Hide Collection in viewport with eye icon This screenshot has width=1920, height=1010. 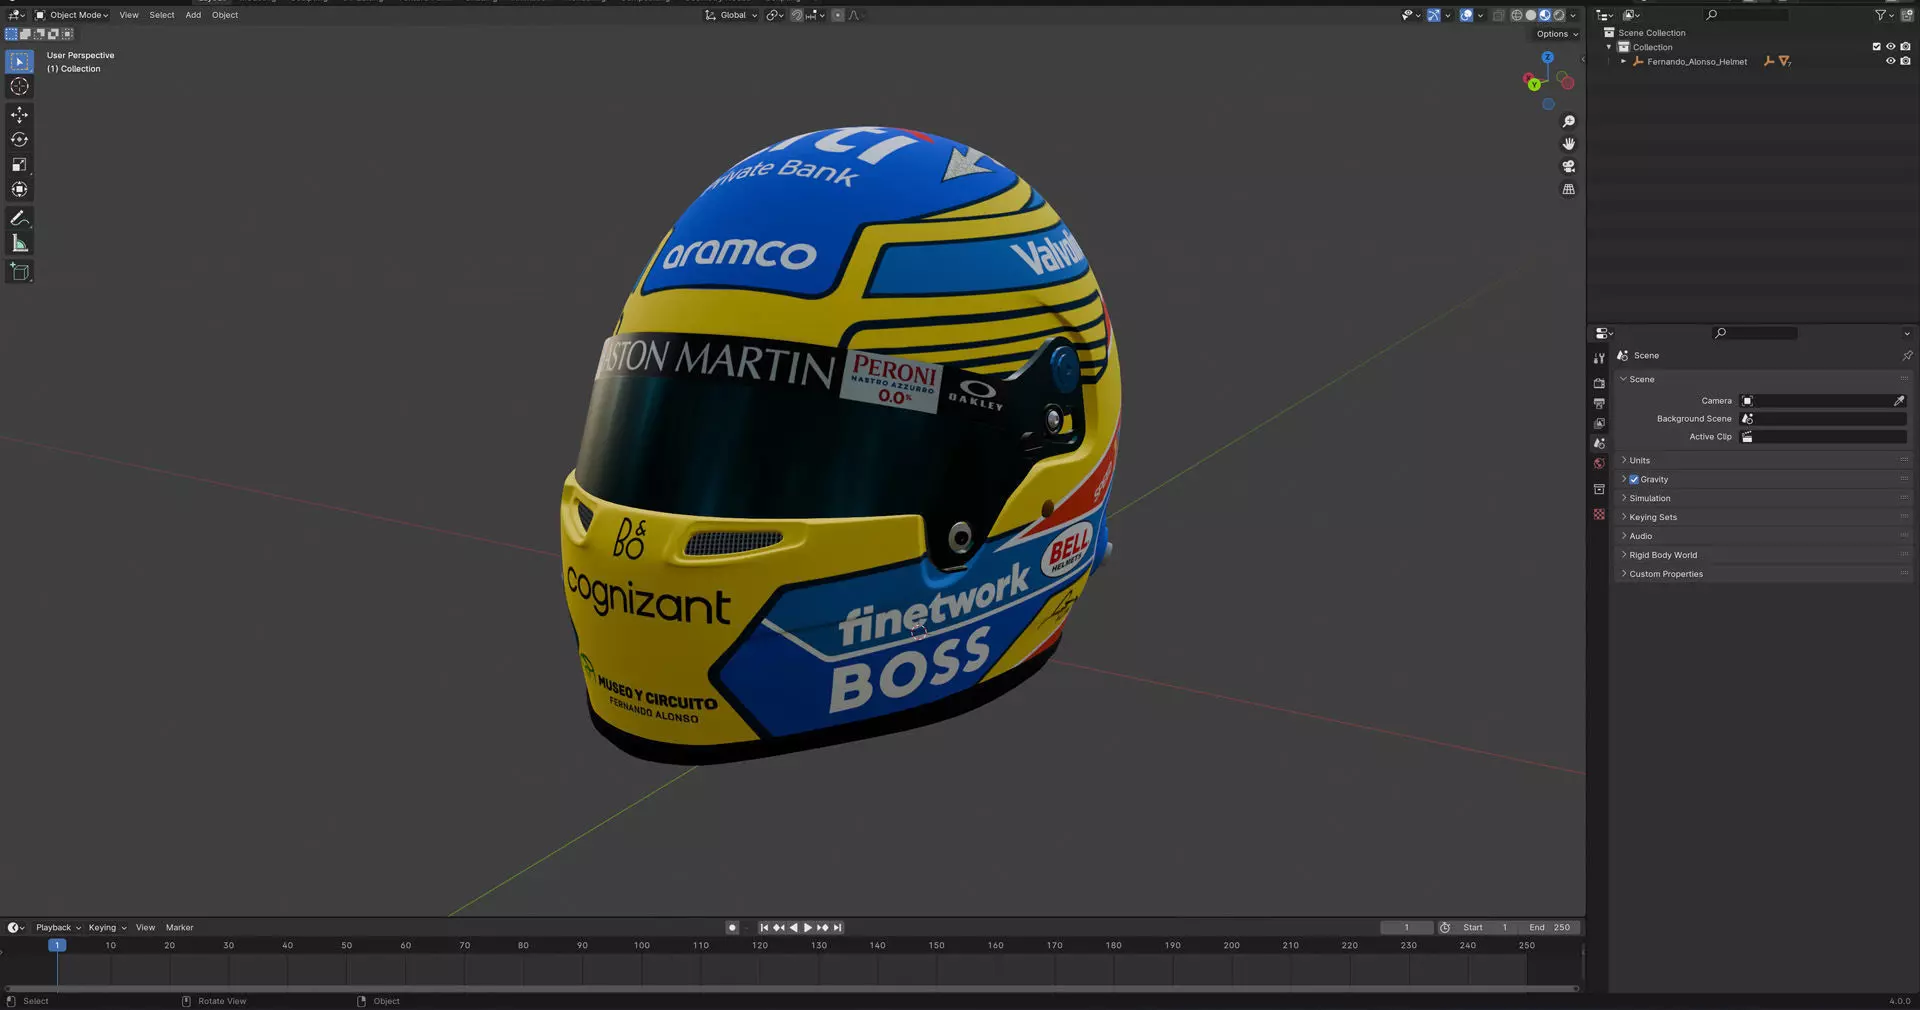[1890, 47]
